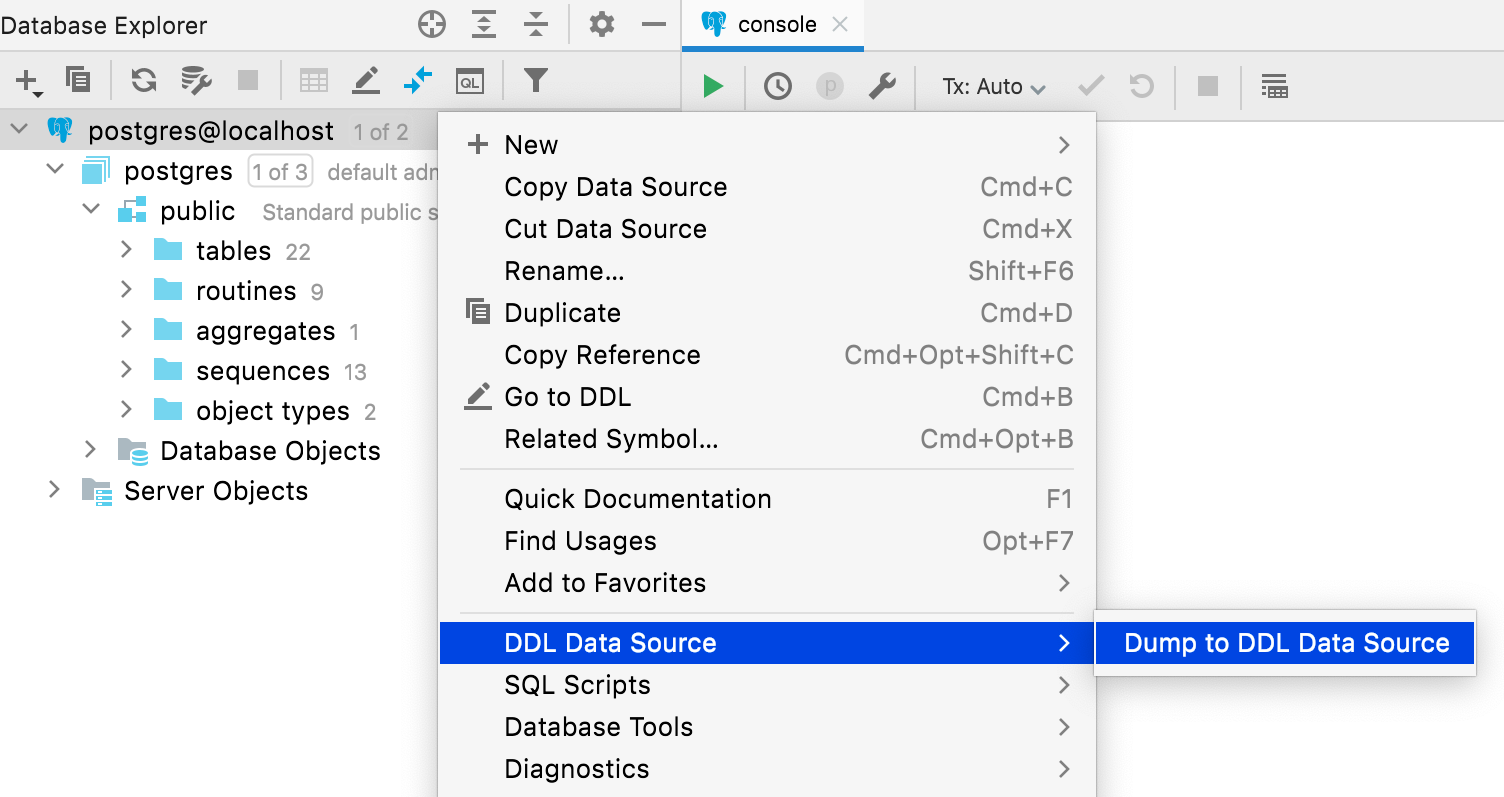Expand the Server Objects node
Screen dimensions: 1504x797
[54, 490]
